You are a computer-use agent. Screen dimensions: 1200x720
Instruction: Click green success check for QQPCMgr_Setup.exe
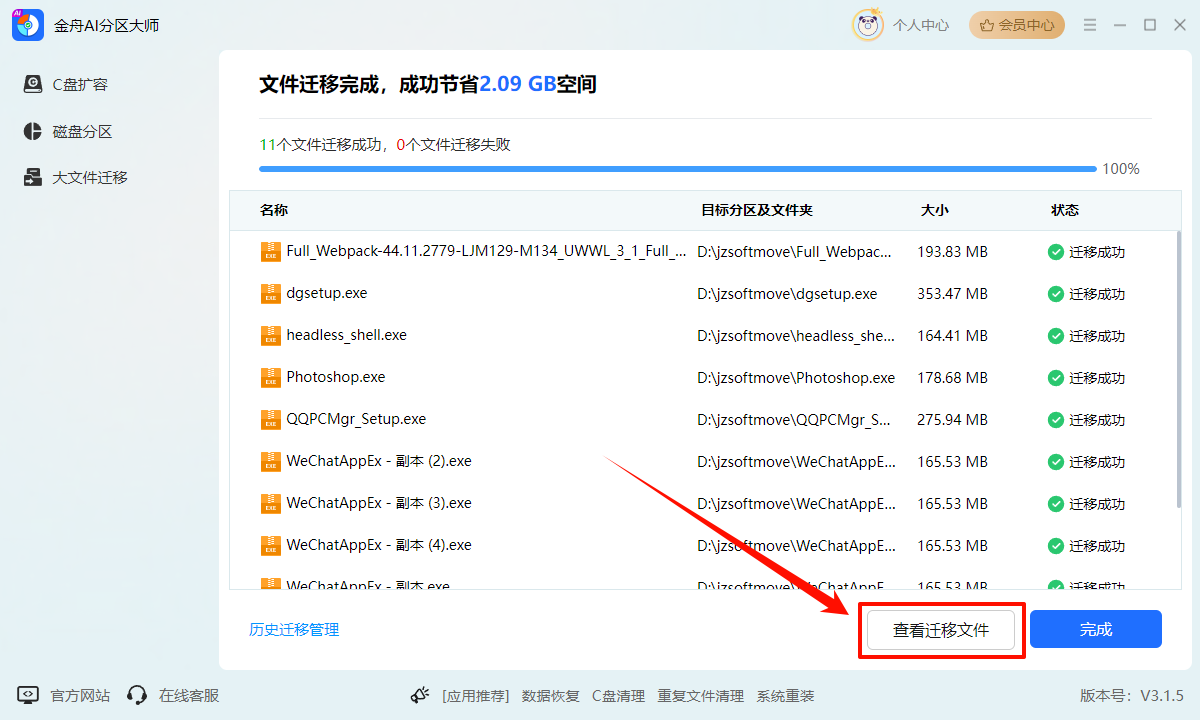(x=1055, y=420)
